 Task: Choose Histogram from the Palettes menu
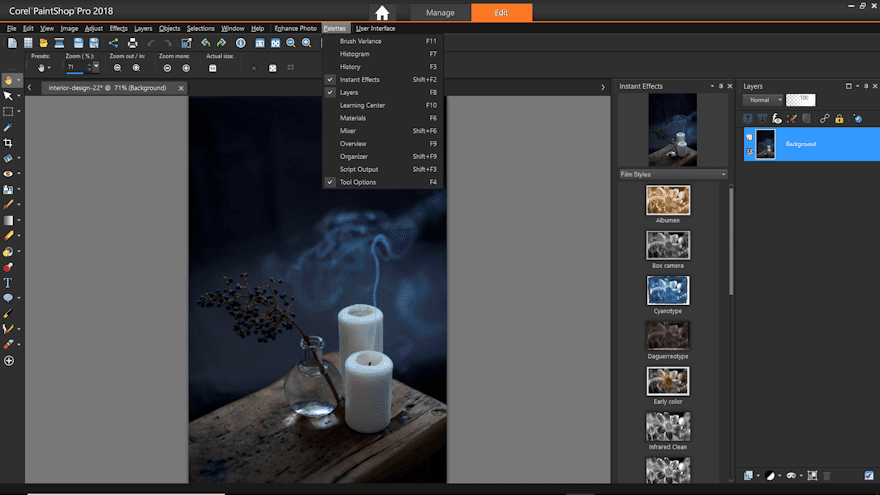point(354,54)
